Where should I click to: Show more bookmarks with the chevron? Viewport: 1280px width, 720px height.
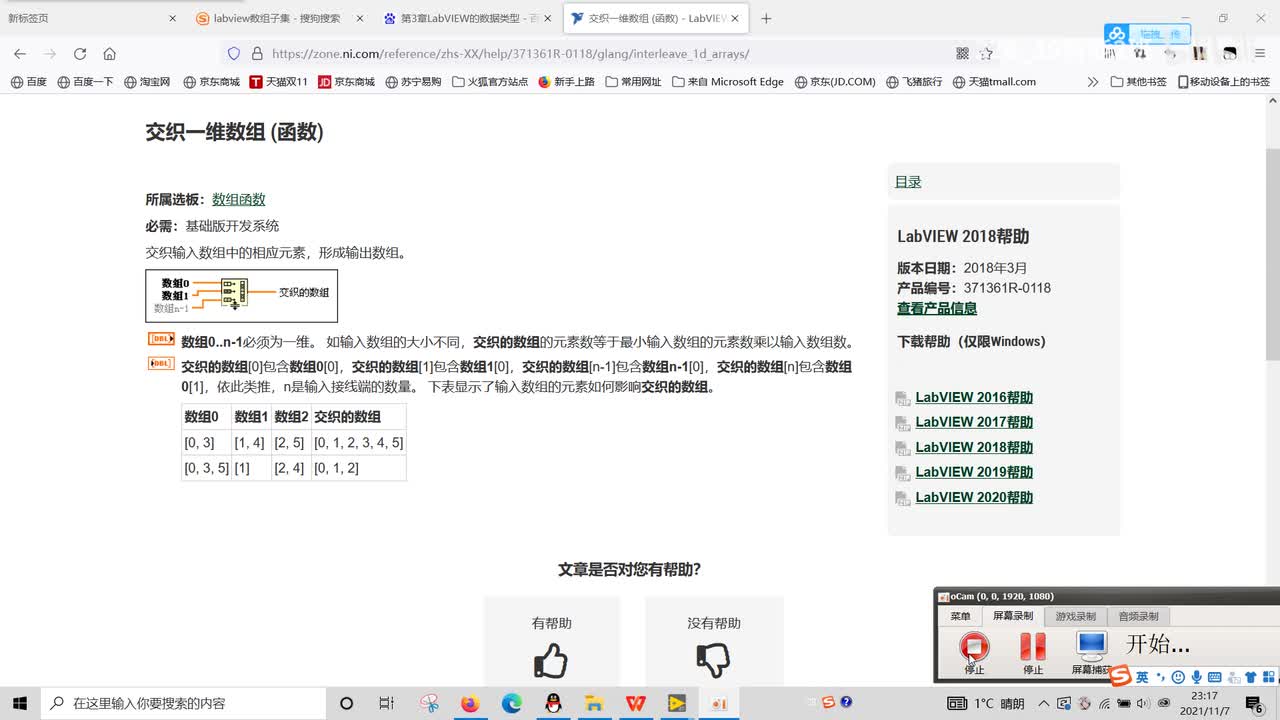(x=1093, y=82)
